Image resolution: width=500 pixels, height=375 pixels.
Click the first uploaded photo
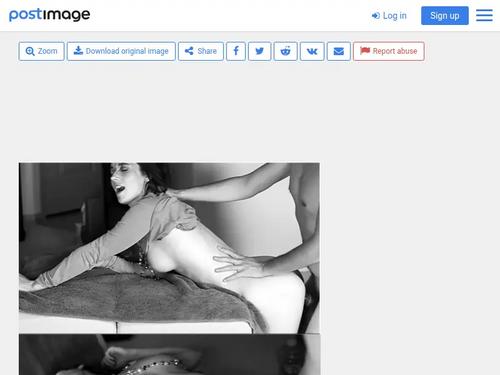[x=169, y=248]
